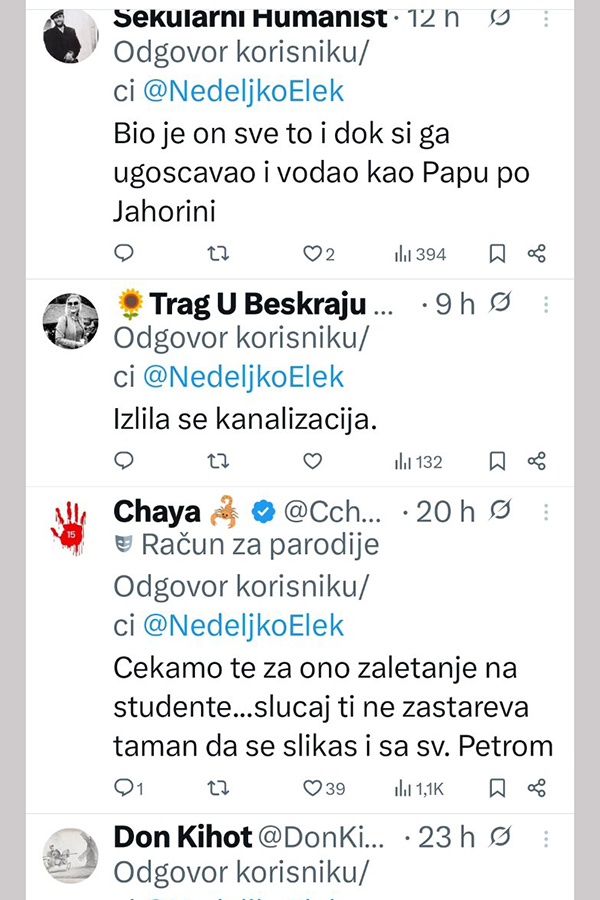600x900 pixels.
Task: Reply to Sekularni Humanist's tweet
Action: [x=124, y=254]
